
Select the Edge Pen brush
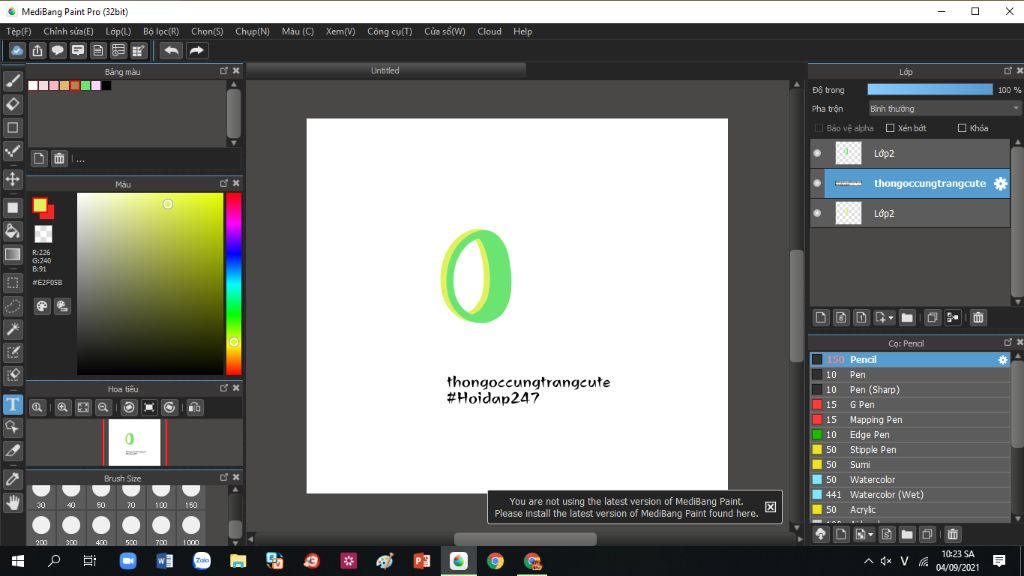pyautogui.click(x=910, y=435)
